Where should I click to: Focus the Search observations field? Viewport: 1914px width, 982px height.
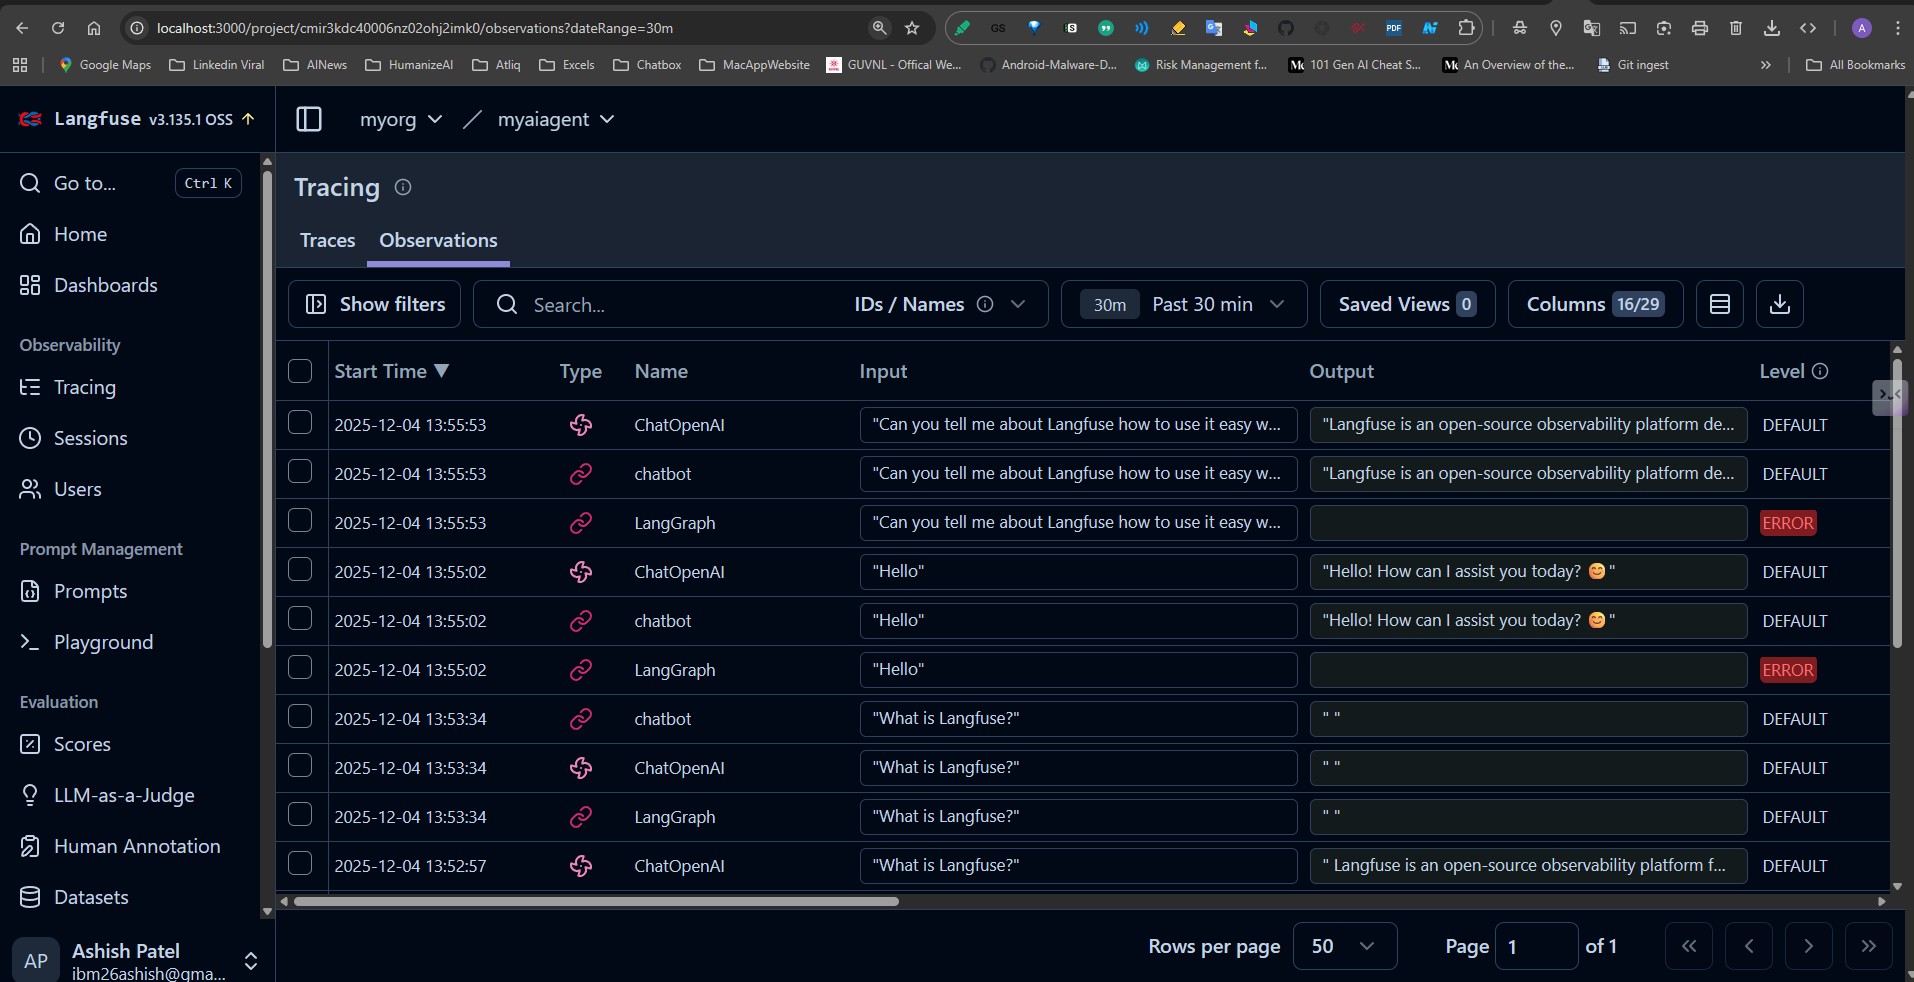tap(685, 304)
